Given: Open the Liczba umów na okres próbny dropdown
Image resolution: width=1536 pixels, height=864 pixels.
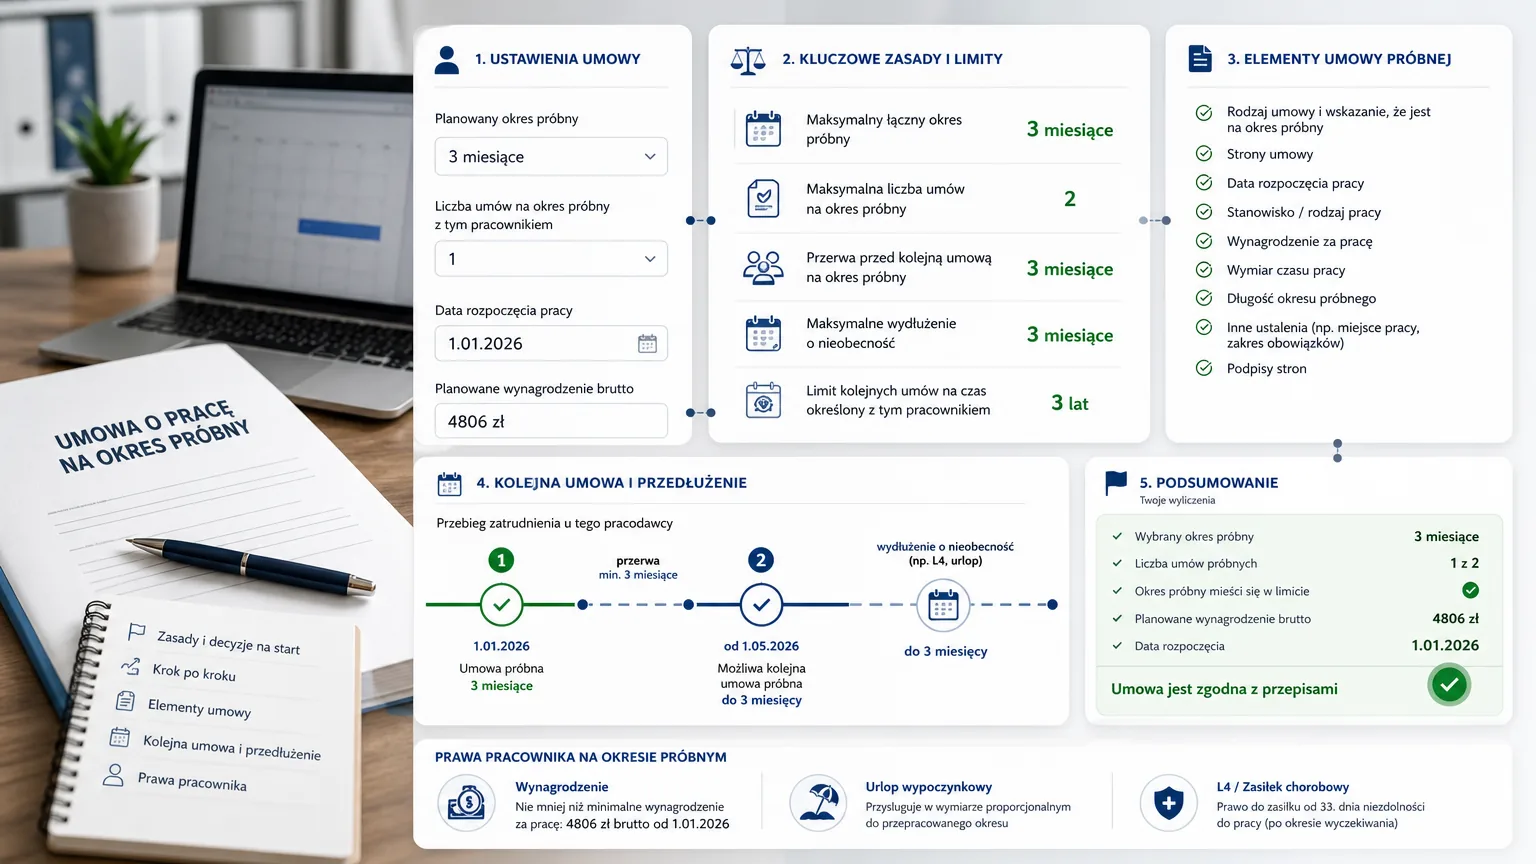Looking at the screenshot, I should point(551,259).
